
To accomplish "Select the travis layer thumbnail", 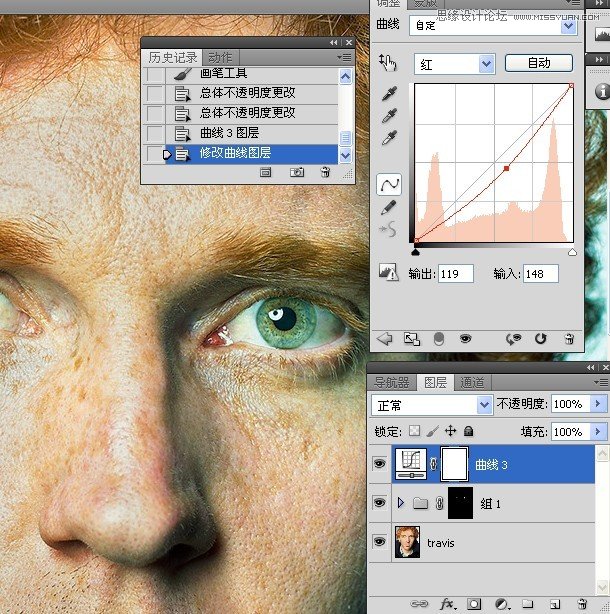I will coord(407,542).
